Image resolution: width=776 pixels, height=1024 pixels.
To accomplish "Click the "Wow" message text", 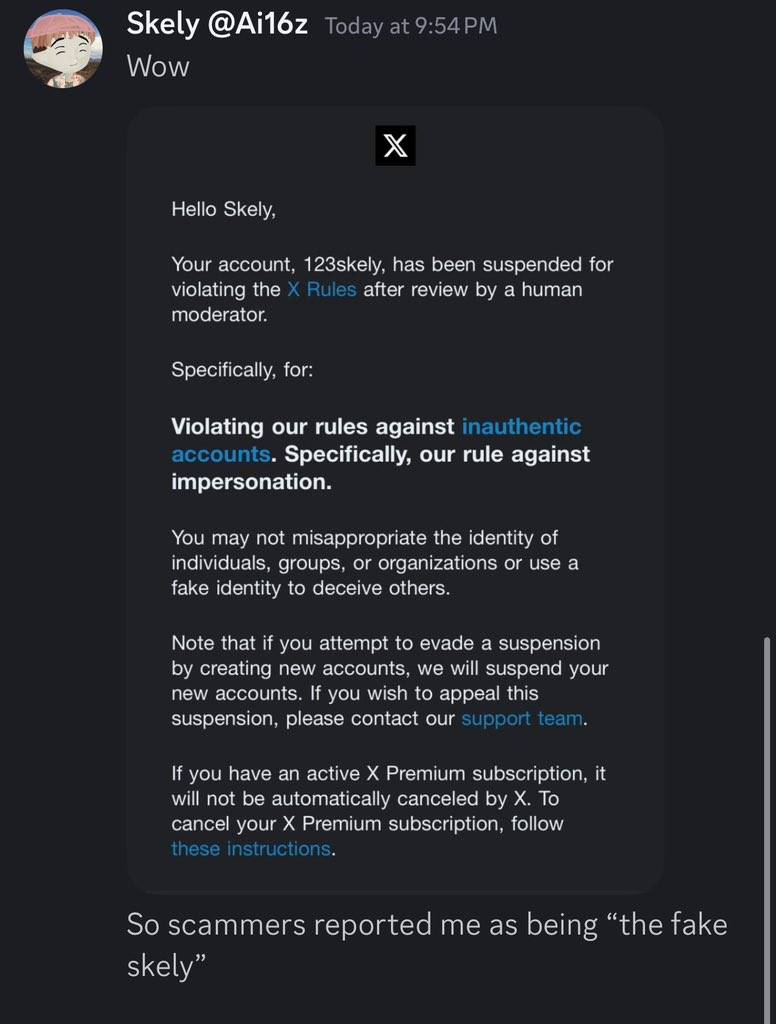I will (x=157, y=67).
